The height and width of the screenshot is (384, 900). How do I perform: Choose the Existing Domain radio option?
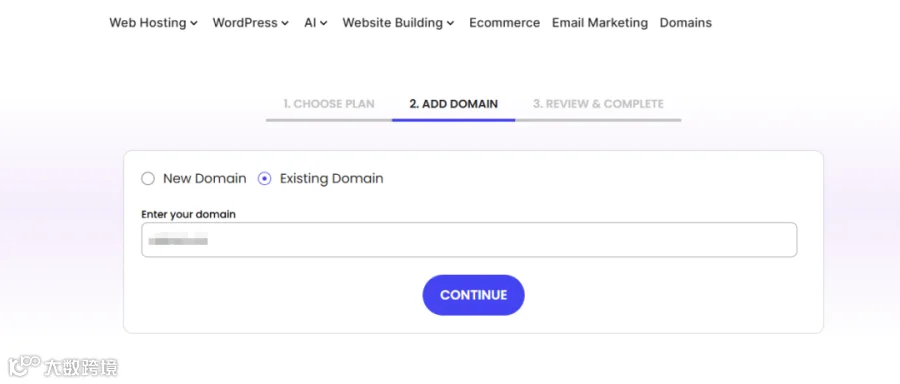point(265,179)
